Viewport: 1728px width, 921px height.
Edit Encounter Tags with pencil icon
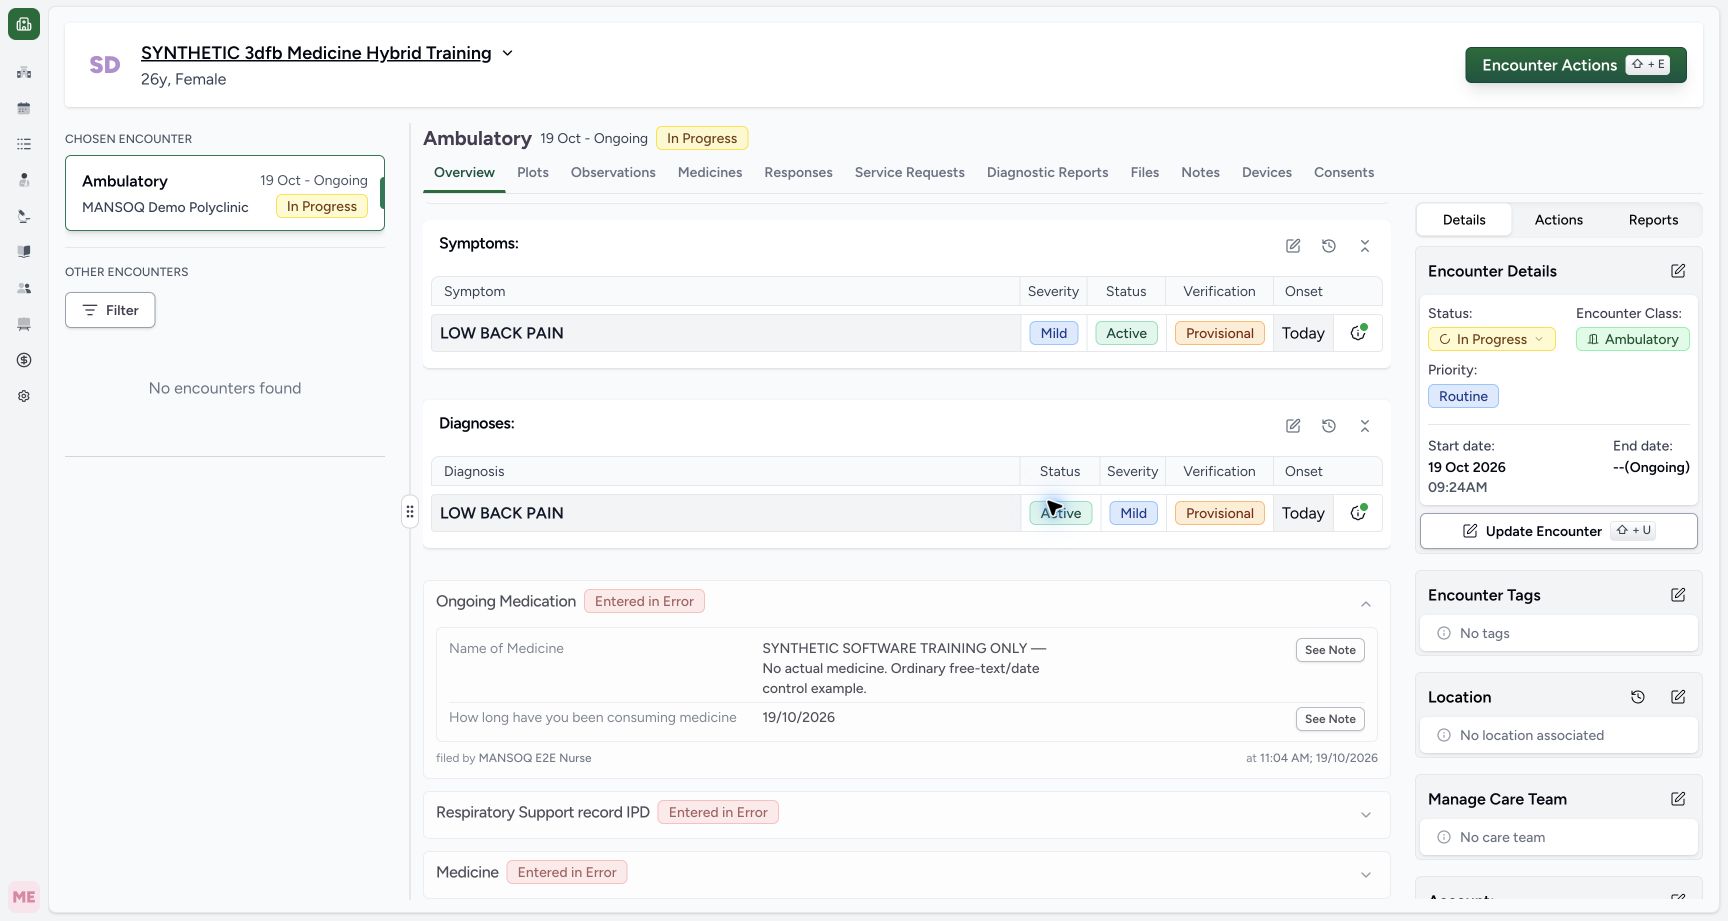tap(1678, 595)
